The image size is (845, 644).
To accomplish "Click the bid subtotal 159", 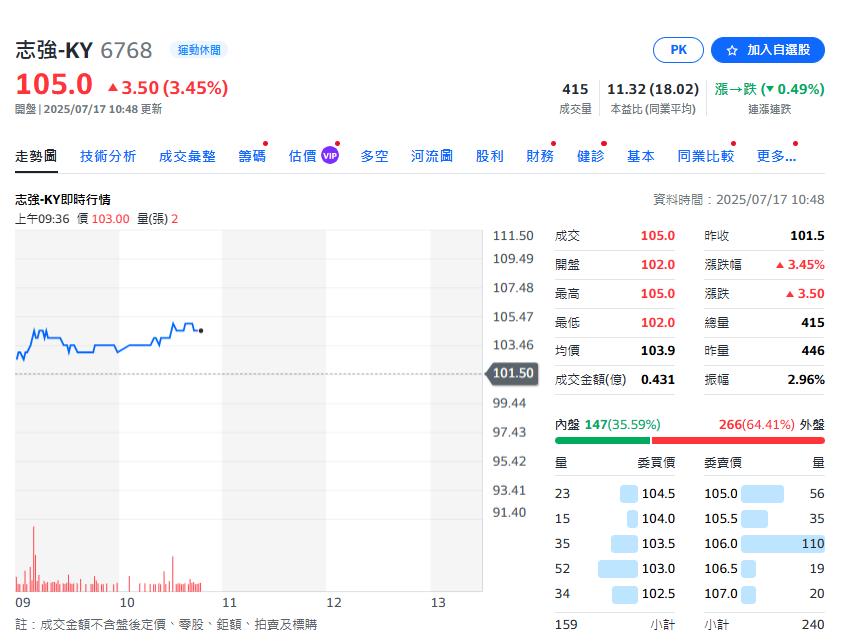I will (566, 625).
